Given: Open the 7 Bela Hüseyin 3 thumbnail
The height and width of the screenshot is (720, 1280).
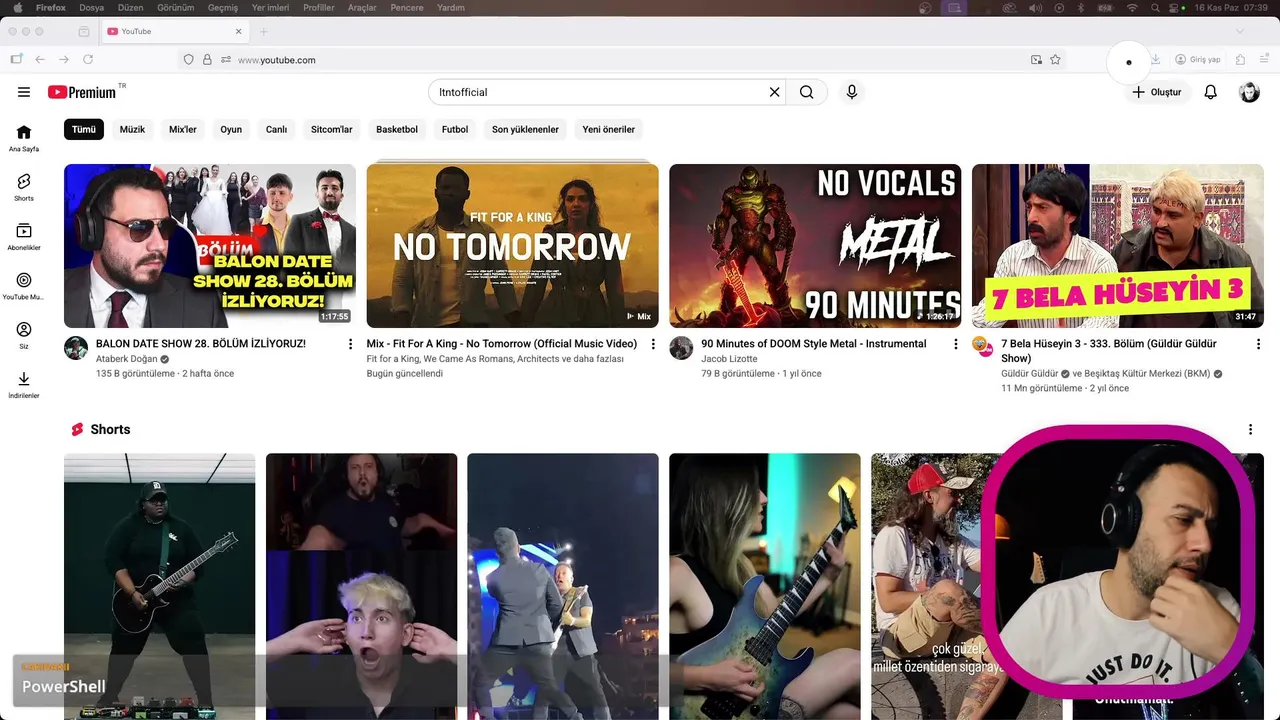Looking at the screenshot, I should coord(1118,246).
